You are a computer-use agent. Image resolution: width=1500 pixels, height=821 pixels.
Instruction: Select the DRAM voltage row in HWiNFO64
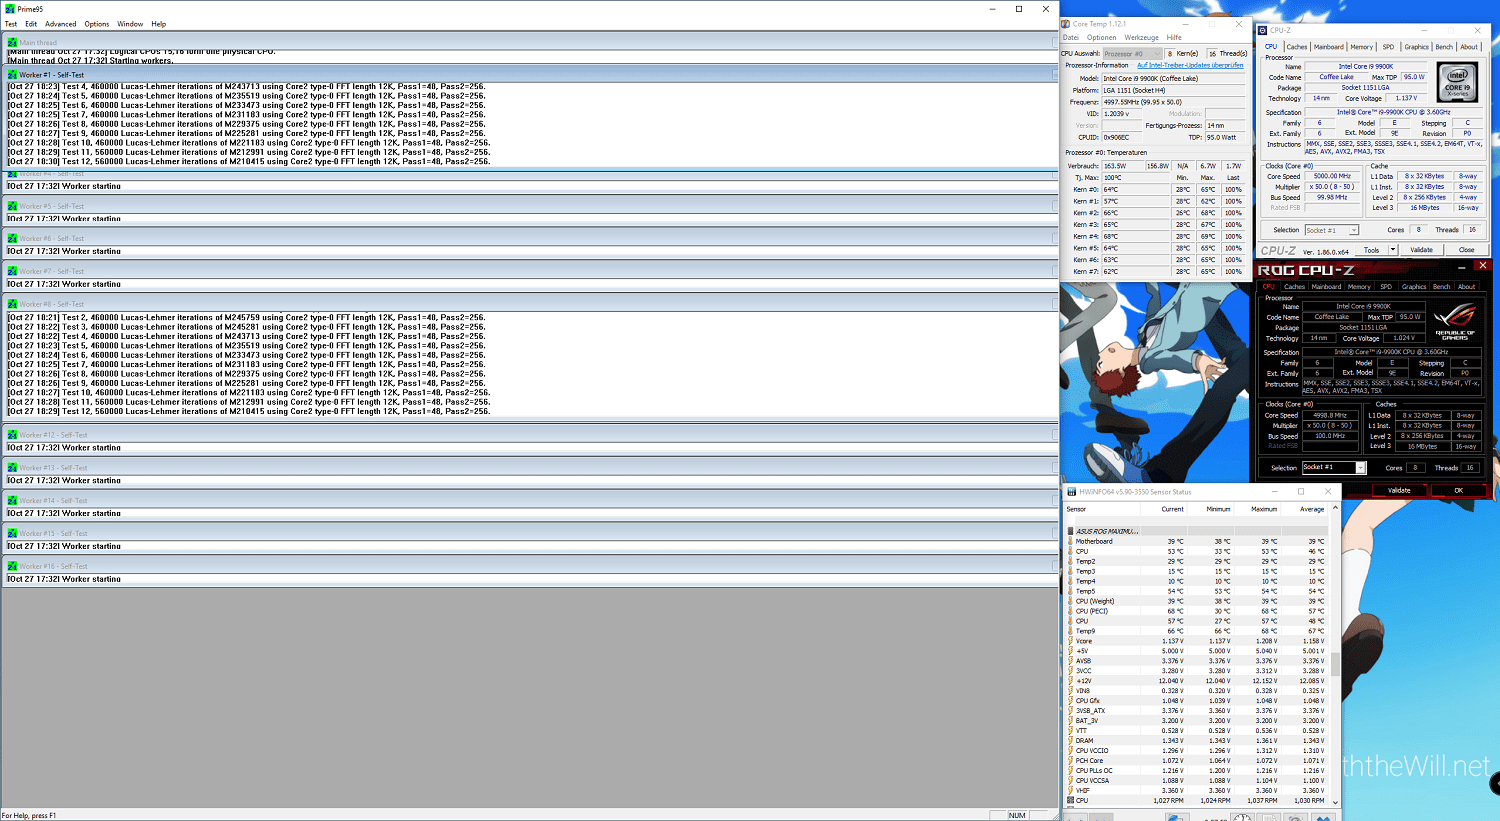(1197, 741)
